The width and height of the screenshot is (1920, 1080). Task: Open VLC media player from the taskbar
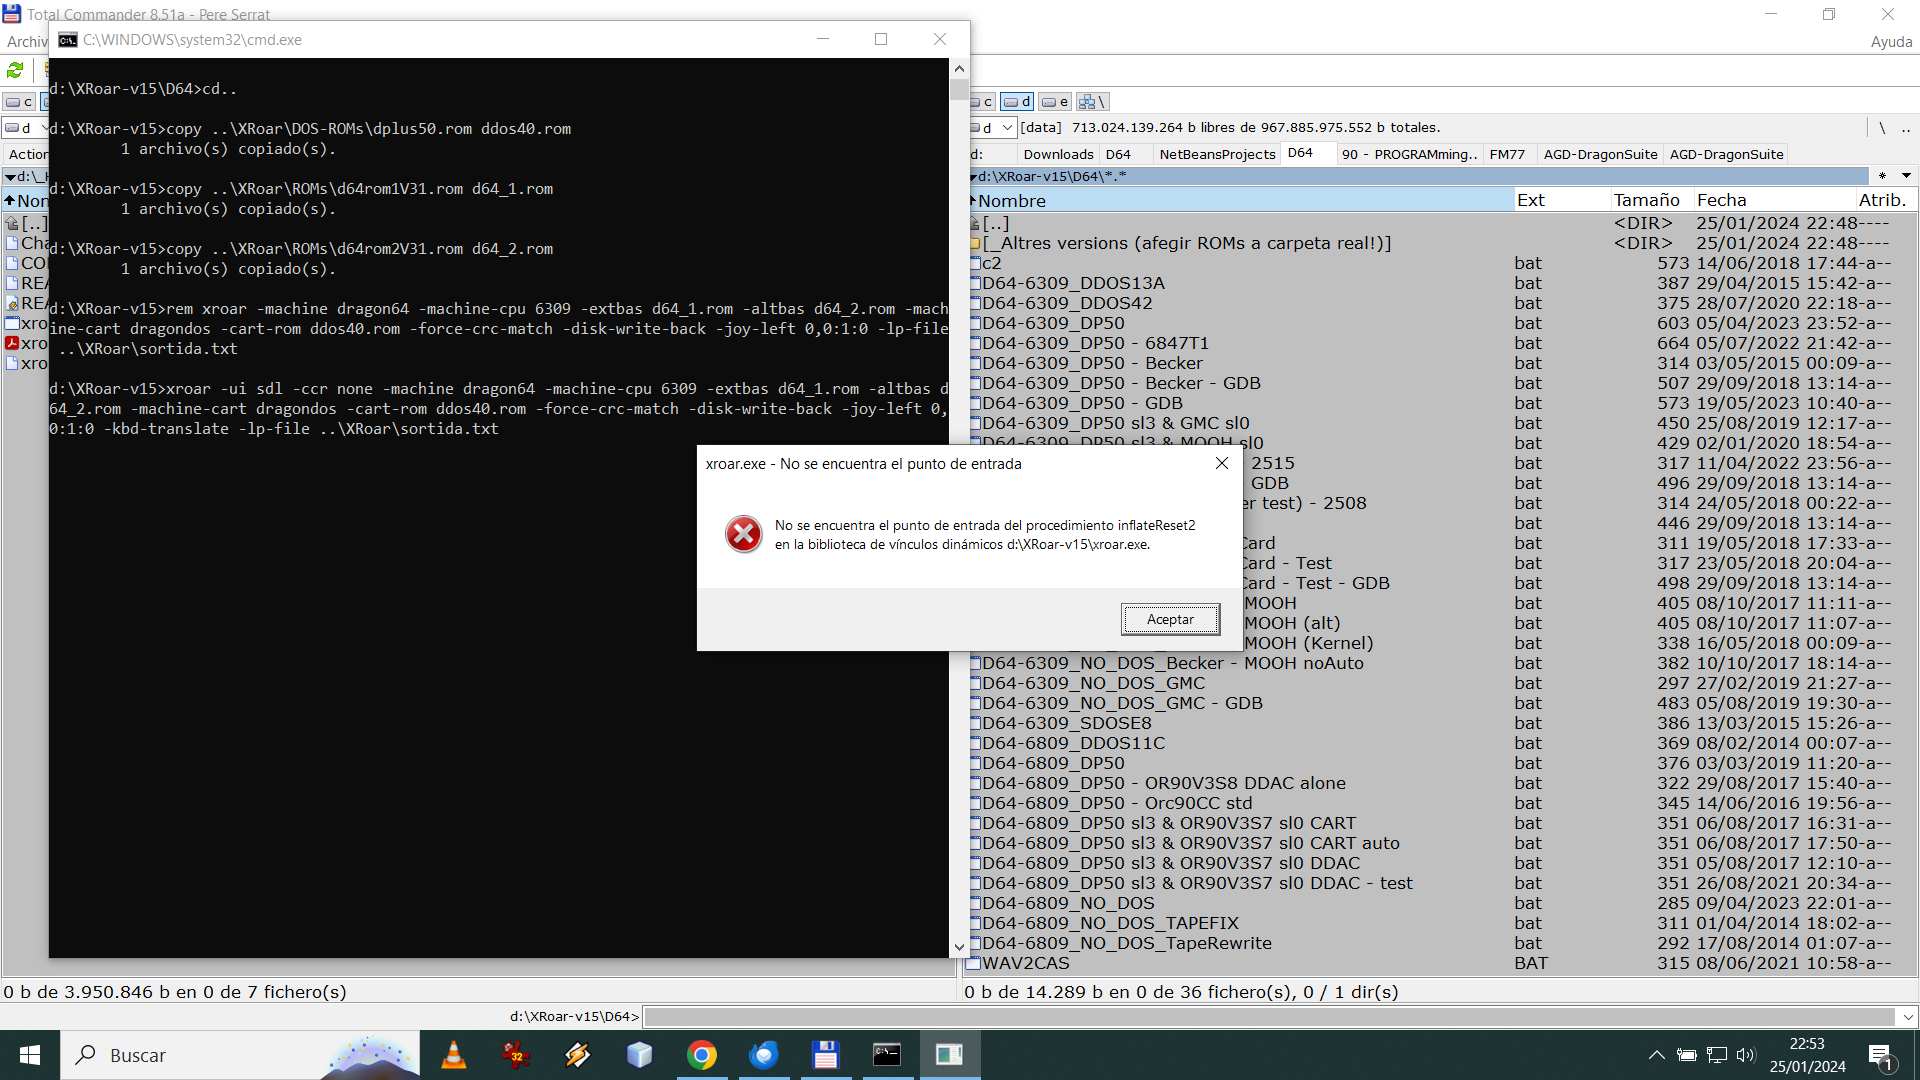[453, 1055]
